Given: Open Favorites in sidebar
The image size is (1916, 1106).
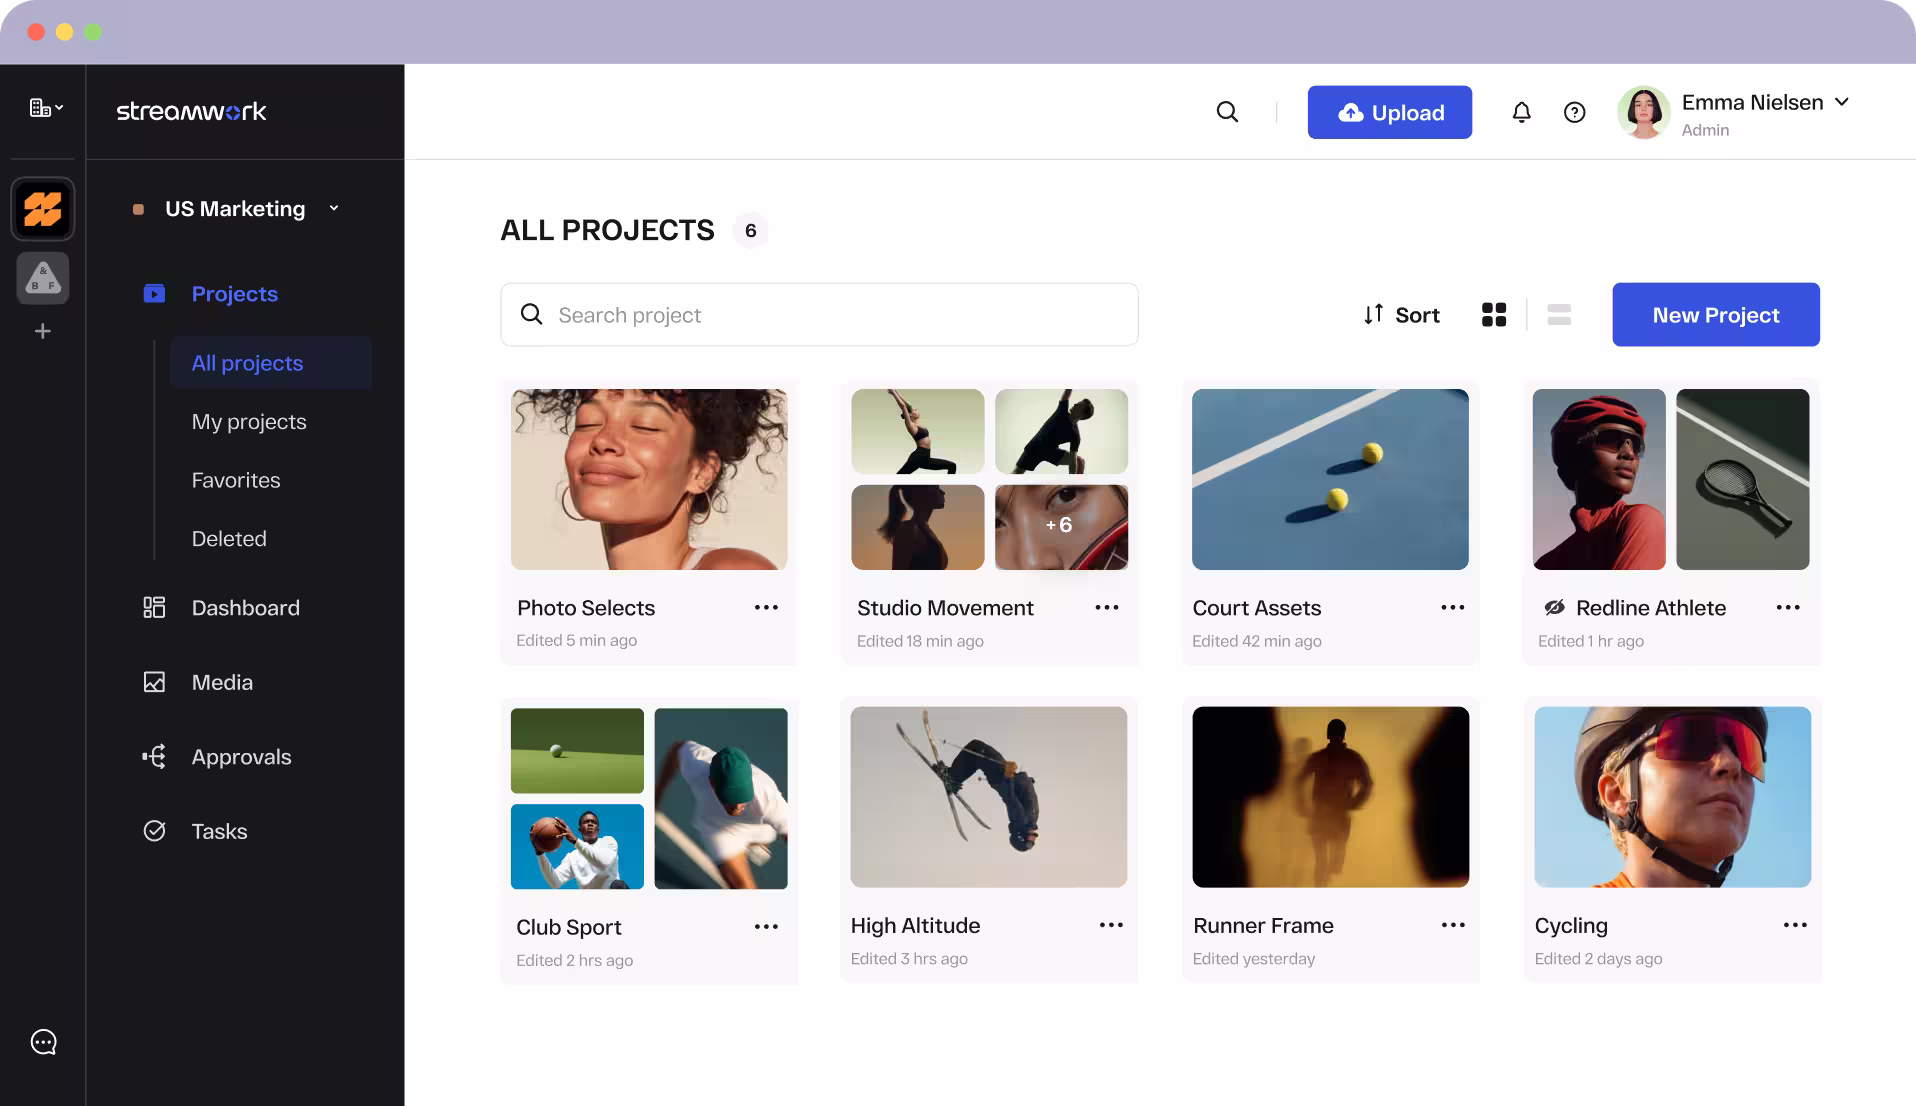Looking at the screenshot, I should click(236, 480).
